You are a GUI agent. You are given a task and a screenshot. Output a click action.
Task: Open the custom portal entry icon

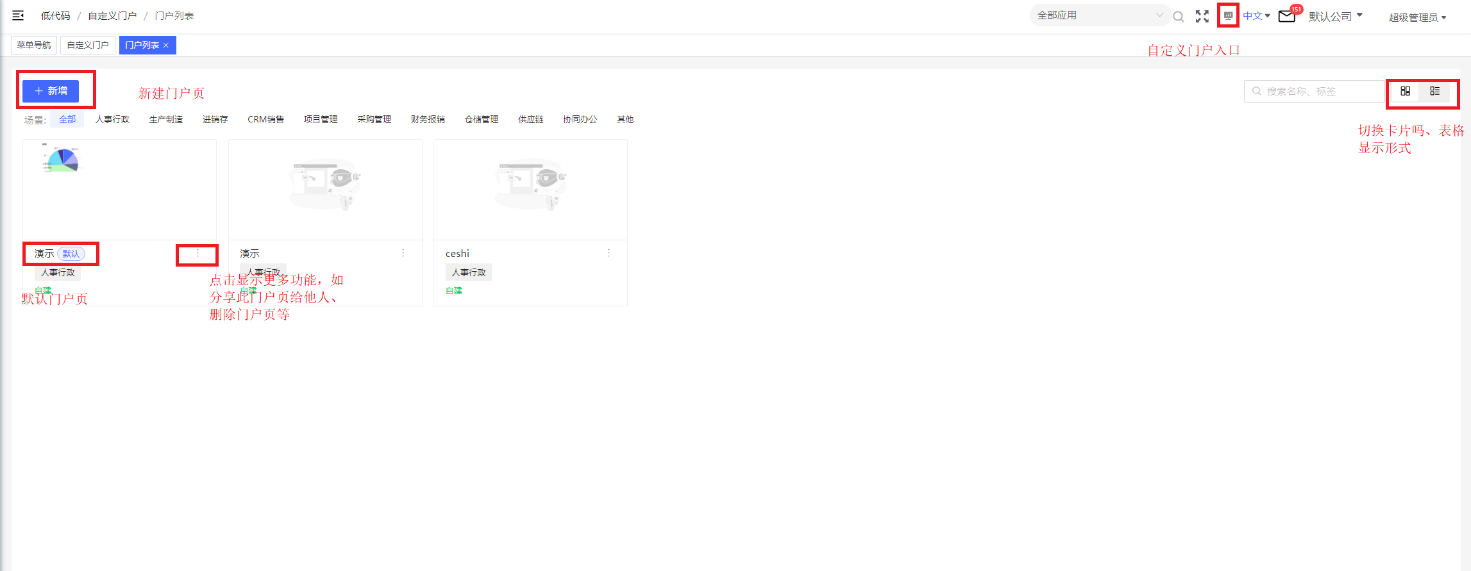(x=1228, y=16)
